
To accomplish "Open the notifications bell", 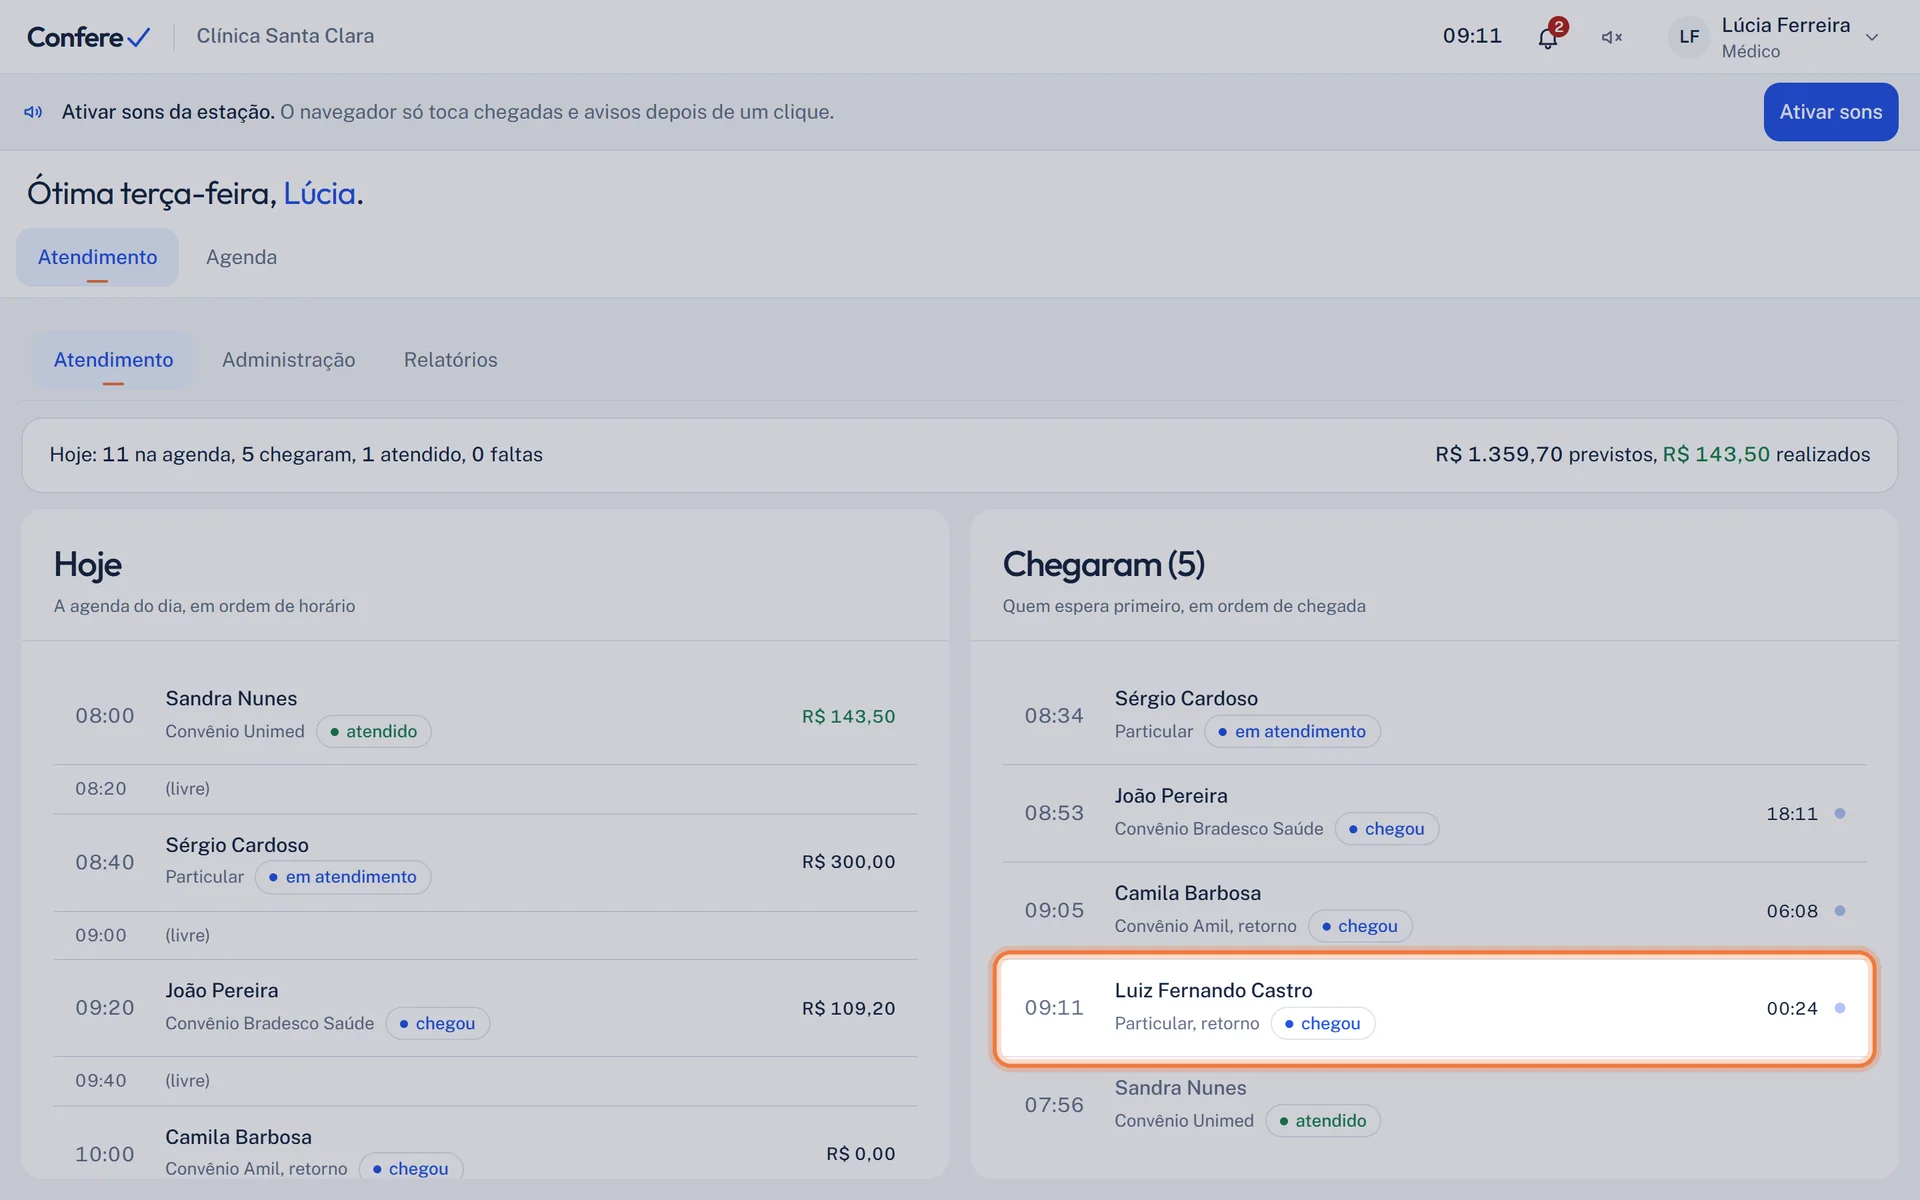I will tap(1547, 37).
